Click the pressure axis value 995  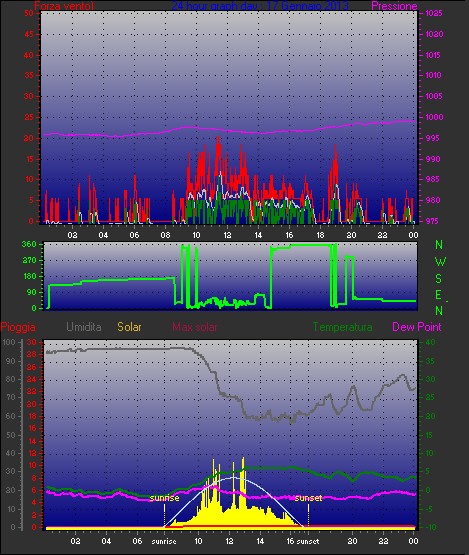(433, 138)
